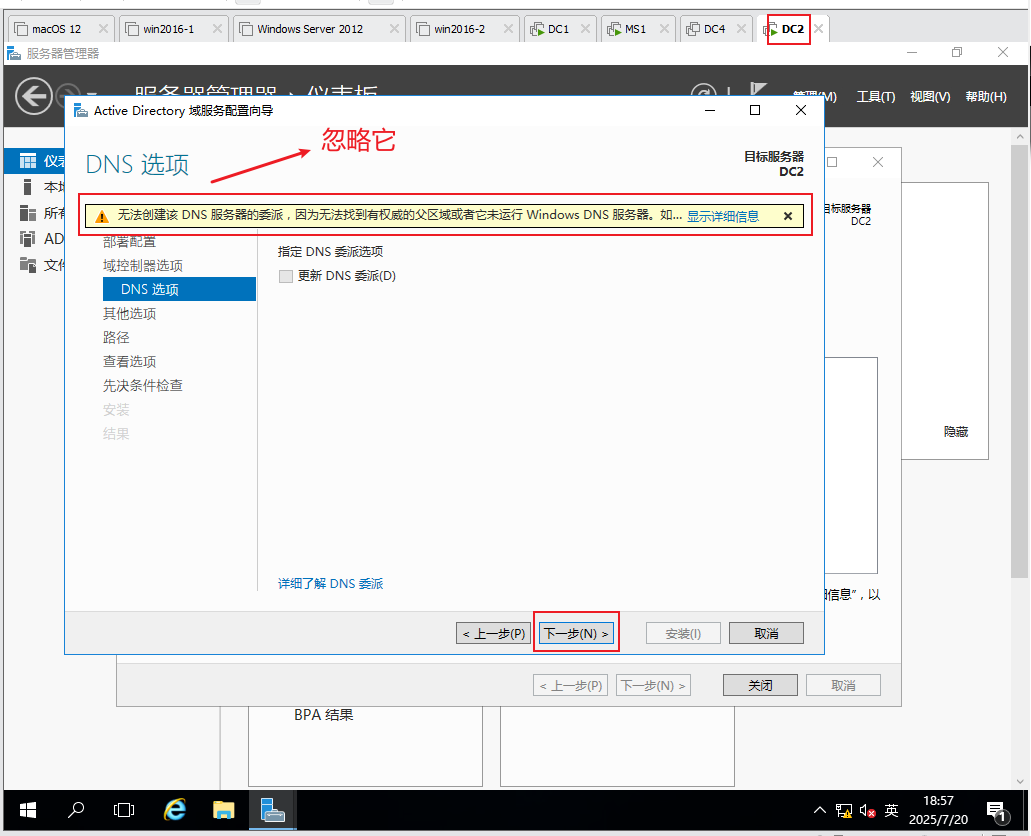Click the Install button in AD DS wizard
This screenshot has height=836, width=1031.
tap(683, 633)
